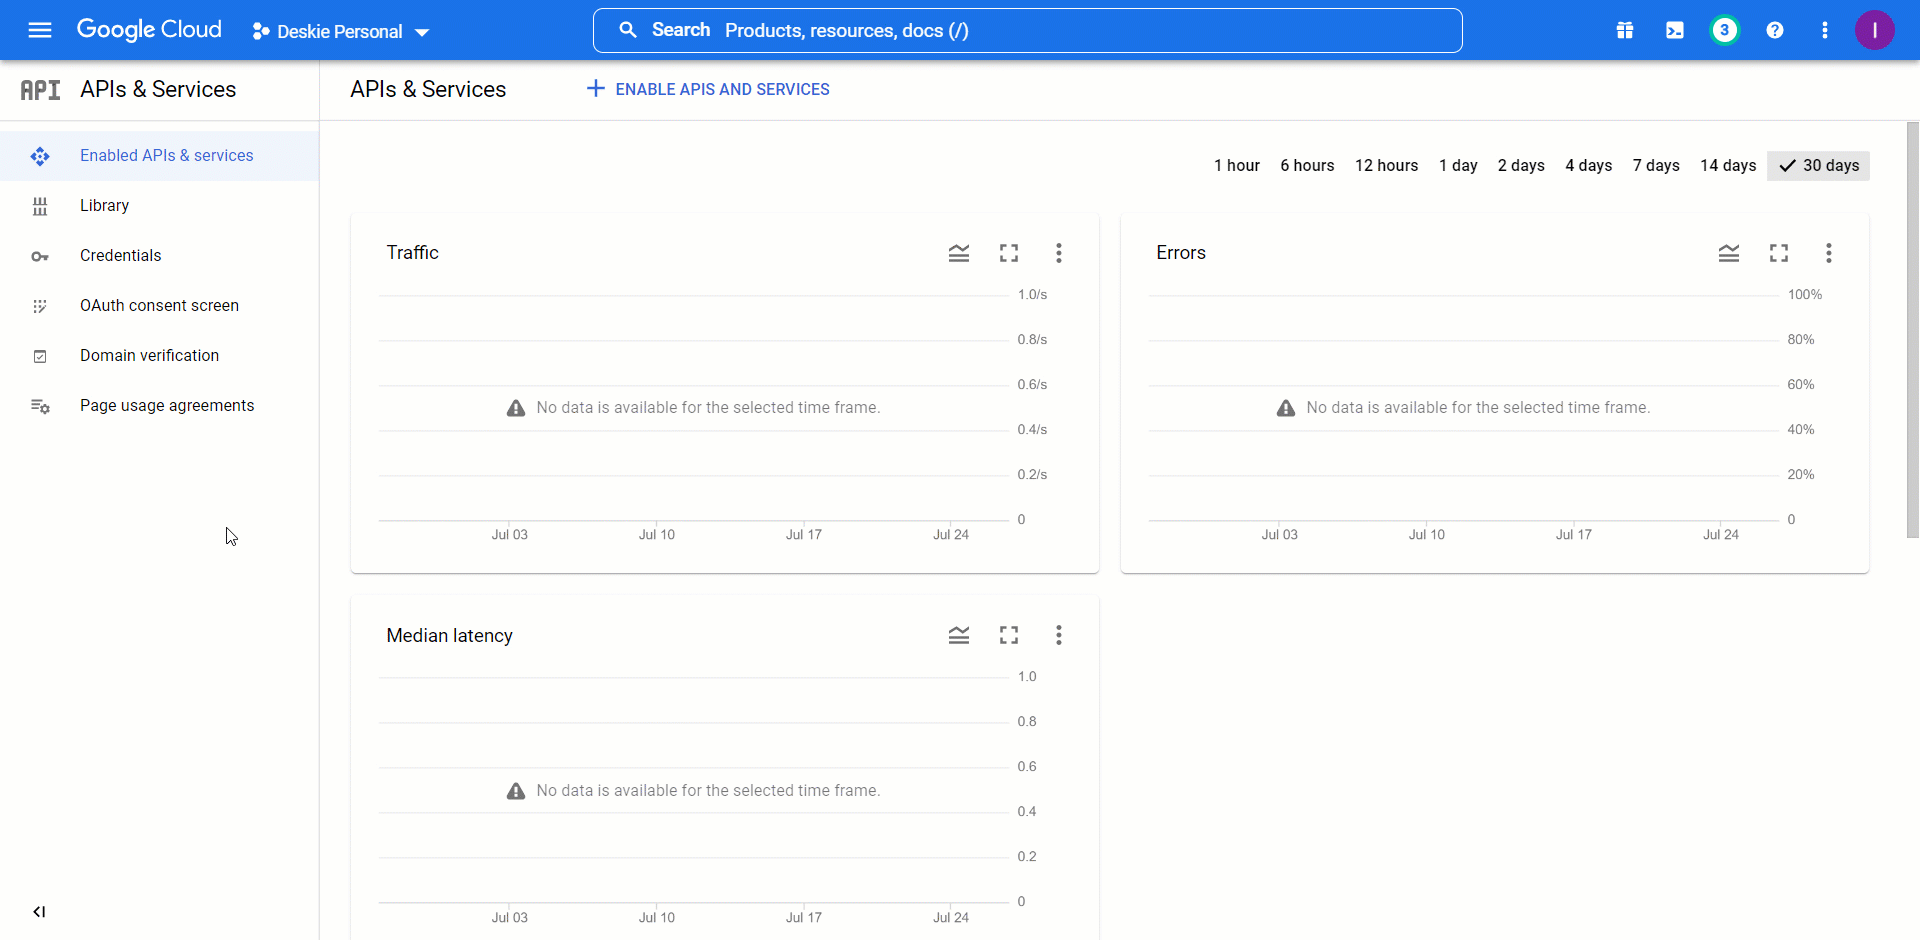This screenshot has height=940, width=1920.
Task: Click the API logo in the sidebar header
Action: click(41, 90)
